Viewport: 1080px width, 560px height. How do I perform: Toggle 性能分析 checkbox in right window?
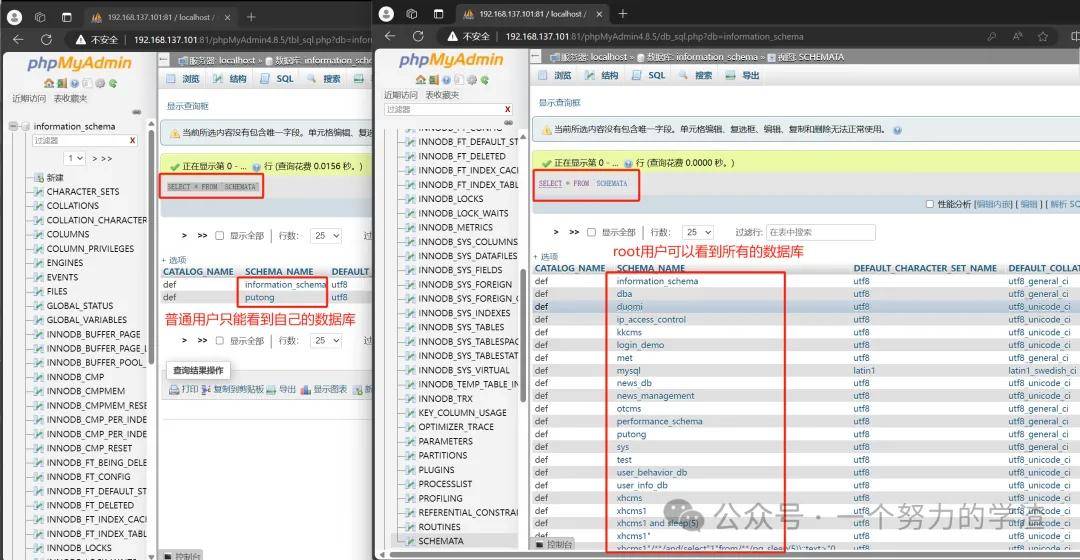930,204
